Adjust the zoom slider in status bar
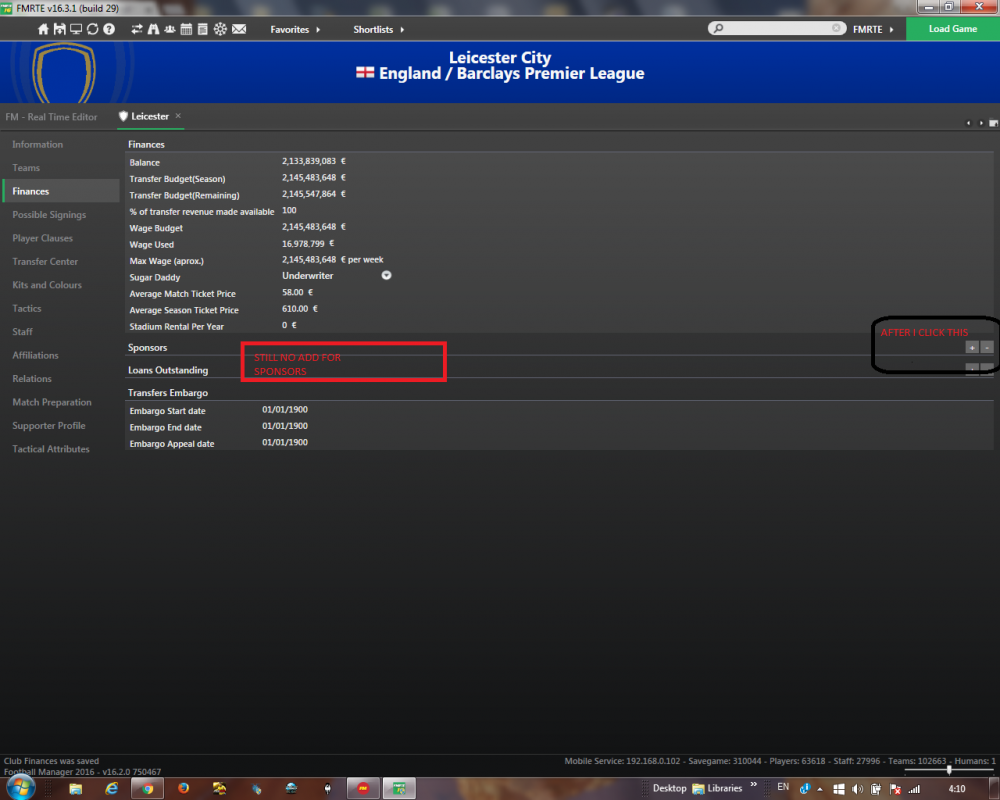Image resolution: width=1000 pixels, height=800 pixels. [x=949, y=770]
